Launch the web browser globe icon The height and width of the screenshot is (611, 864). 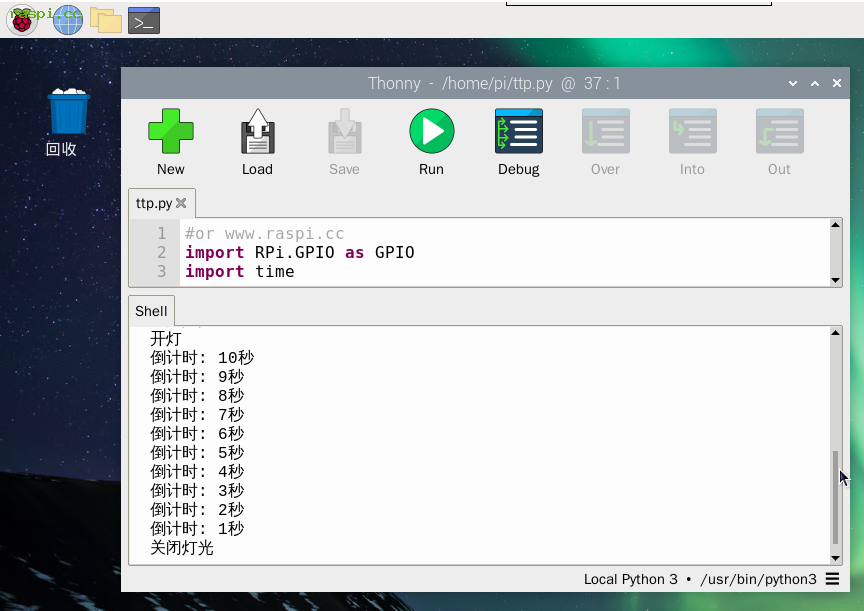67,19
